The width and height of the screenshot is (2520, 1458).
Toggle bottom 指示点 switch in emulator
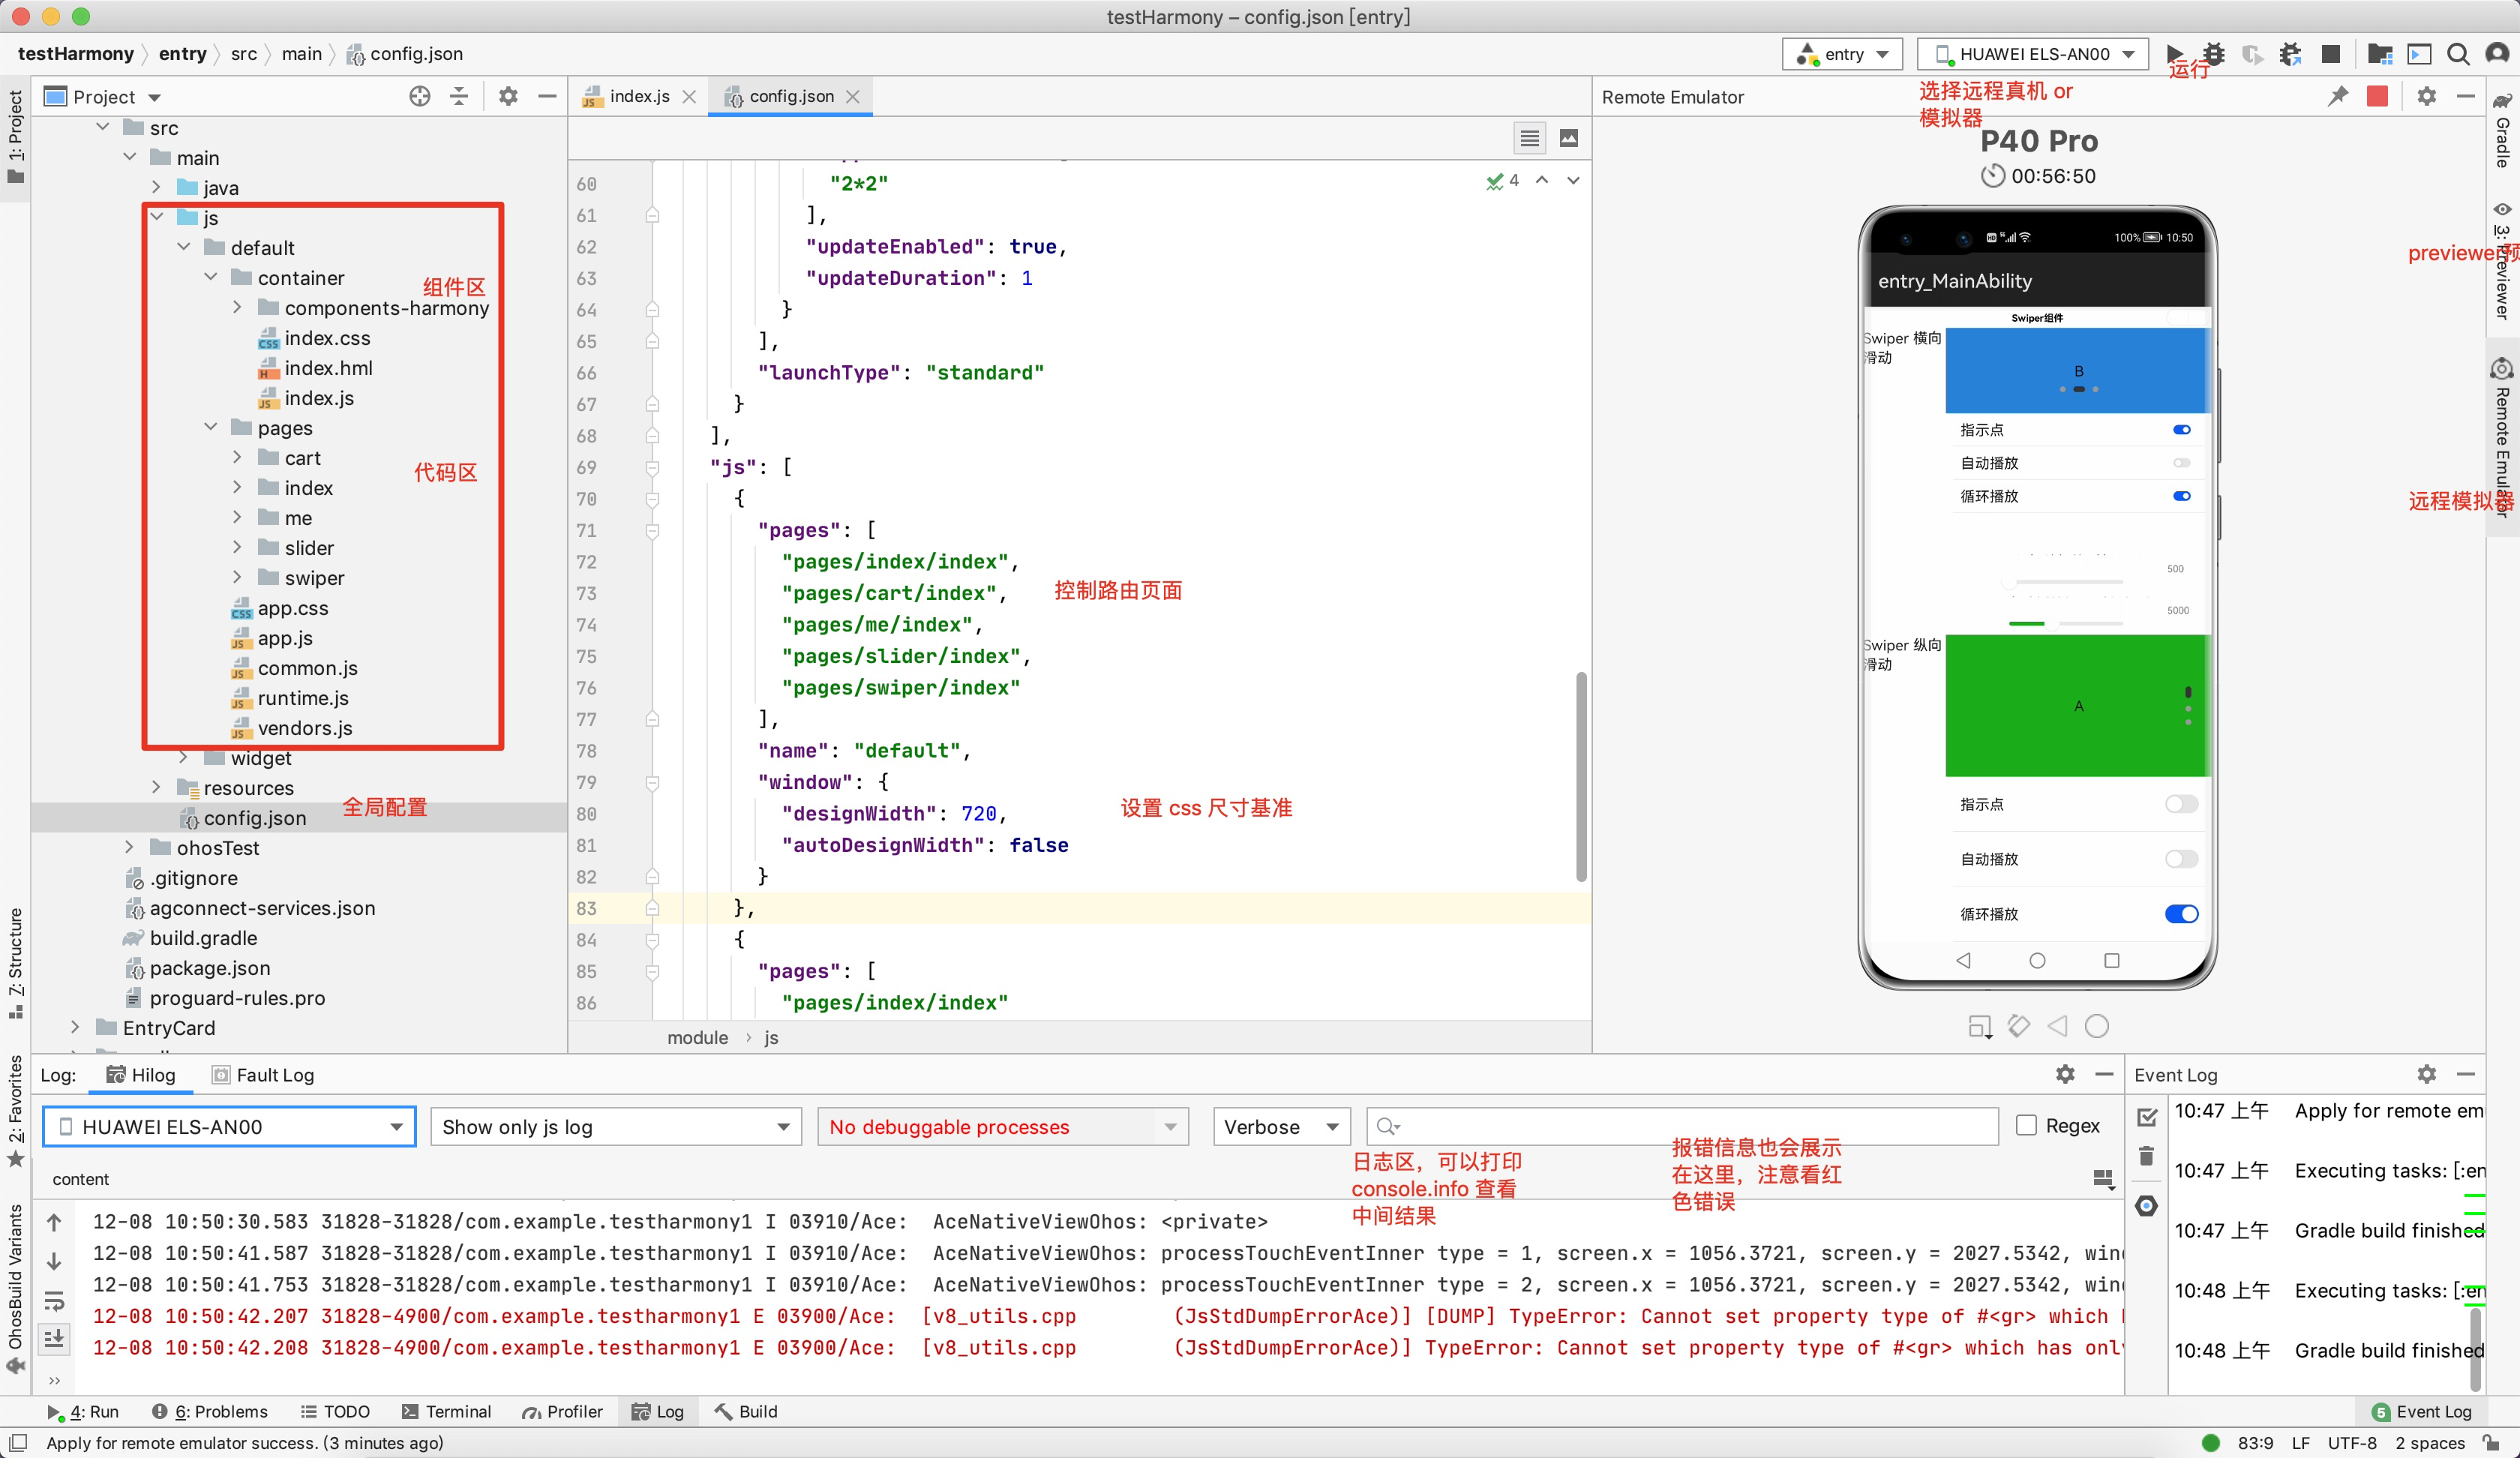tap(2181, 804)
